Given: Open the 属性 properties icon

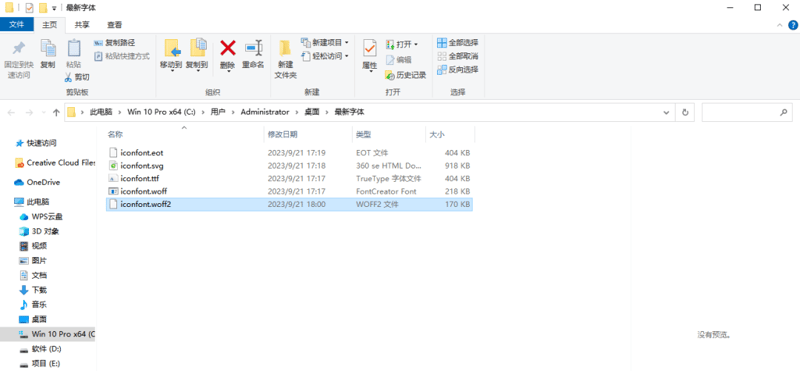Looking at the screenshot, I should 369,49.
